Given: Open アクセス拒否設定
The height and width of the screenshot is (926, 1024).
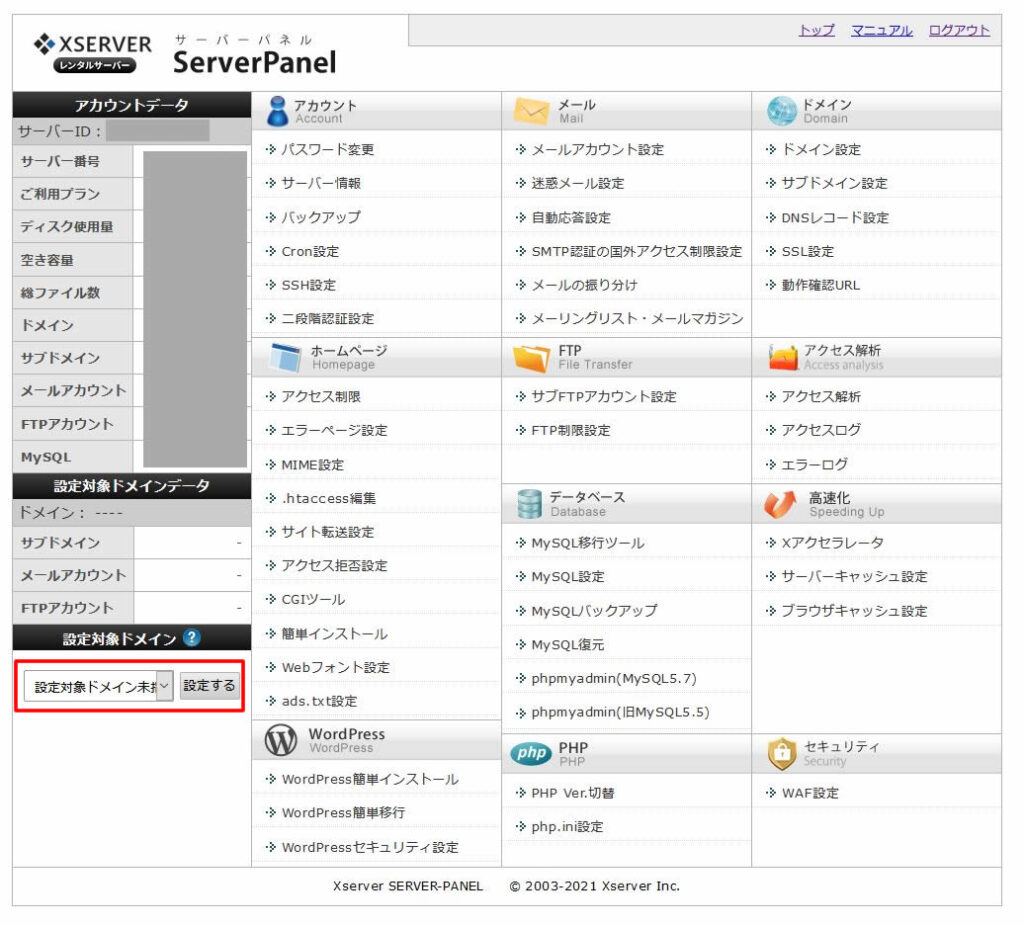Looking at the screenshot, I should click(334, 566).
